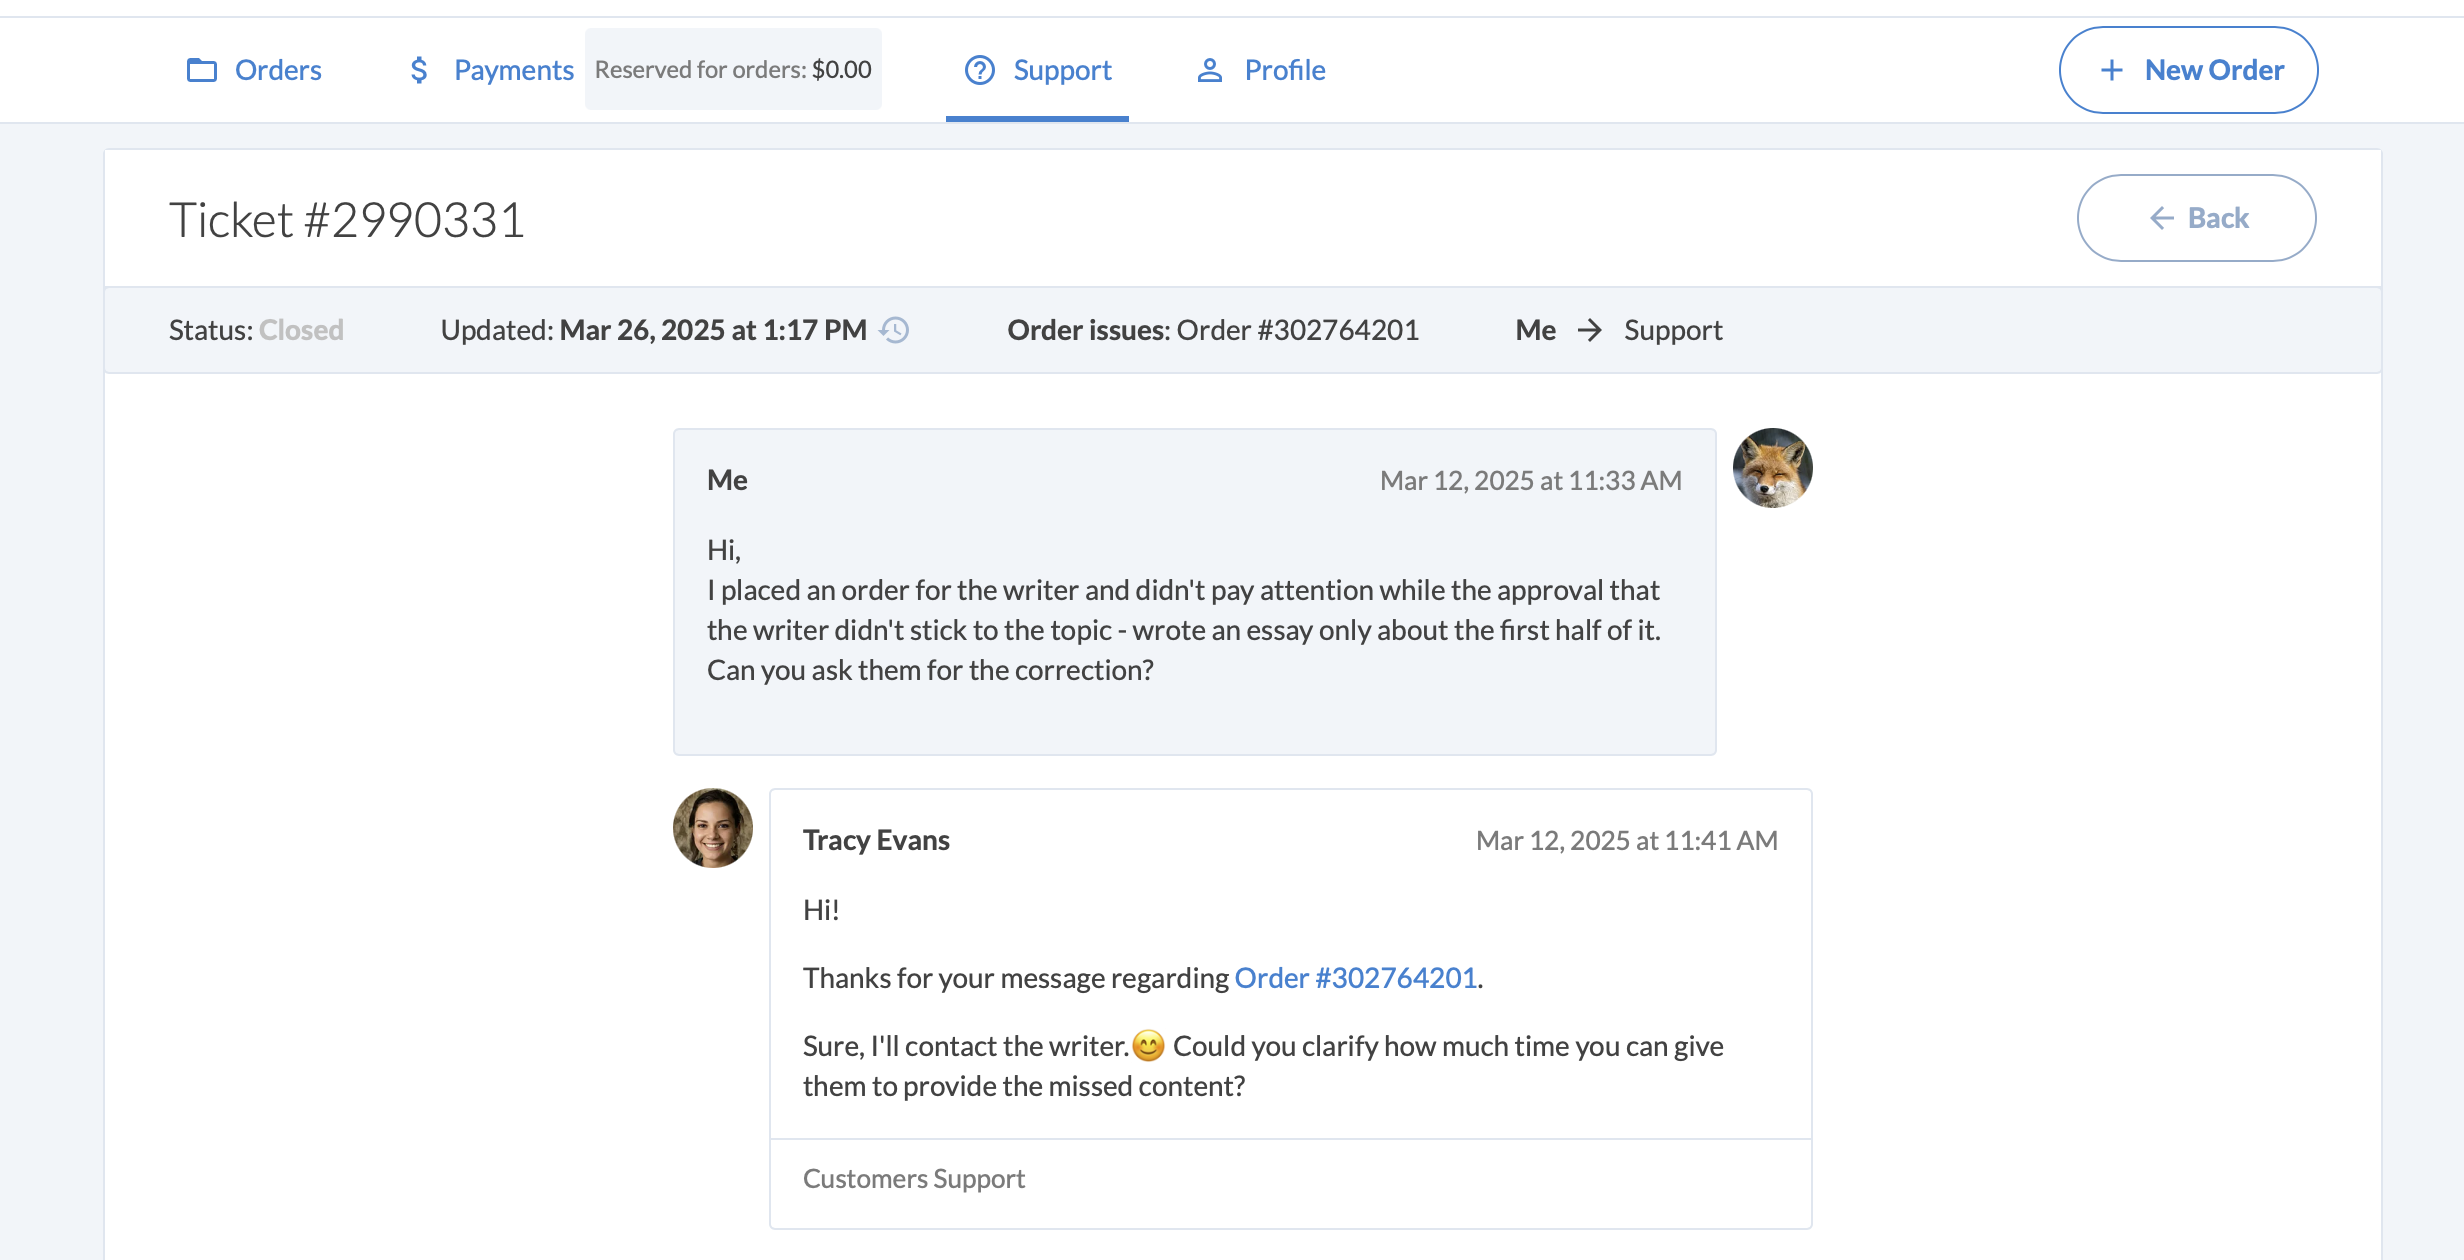Go to the Profile tab
The height and width of the screenshot is (1260, 2464).
click(1285, 70)
